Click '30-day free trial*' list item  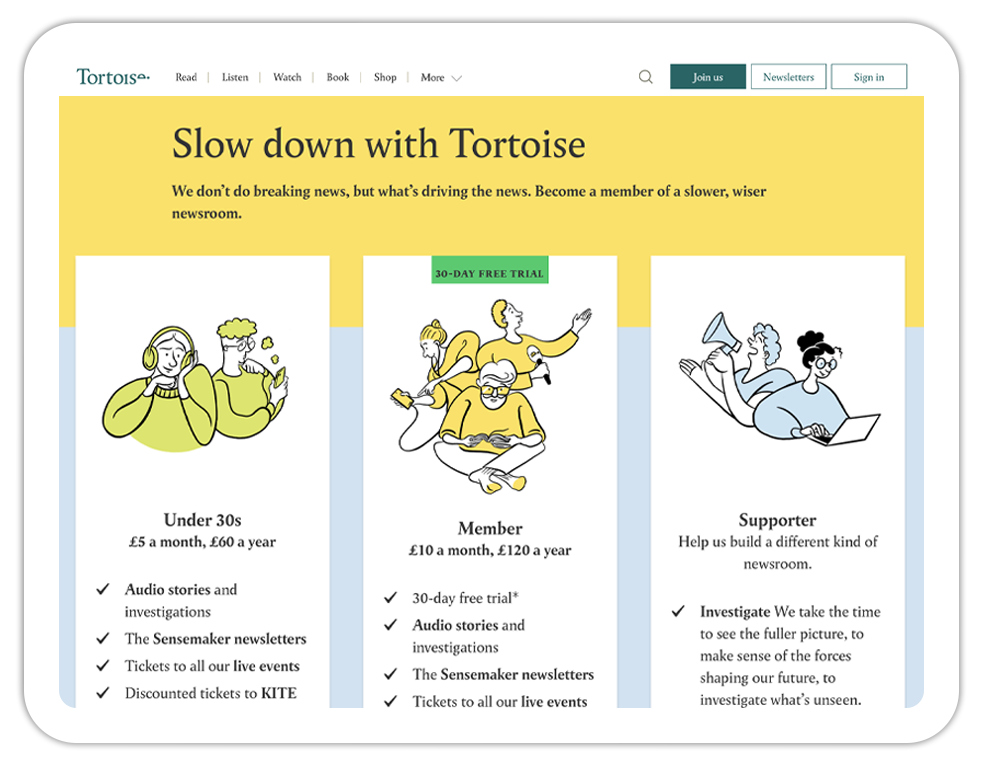pyautogui.click(x=465, y=598)
